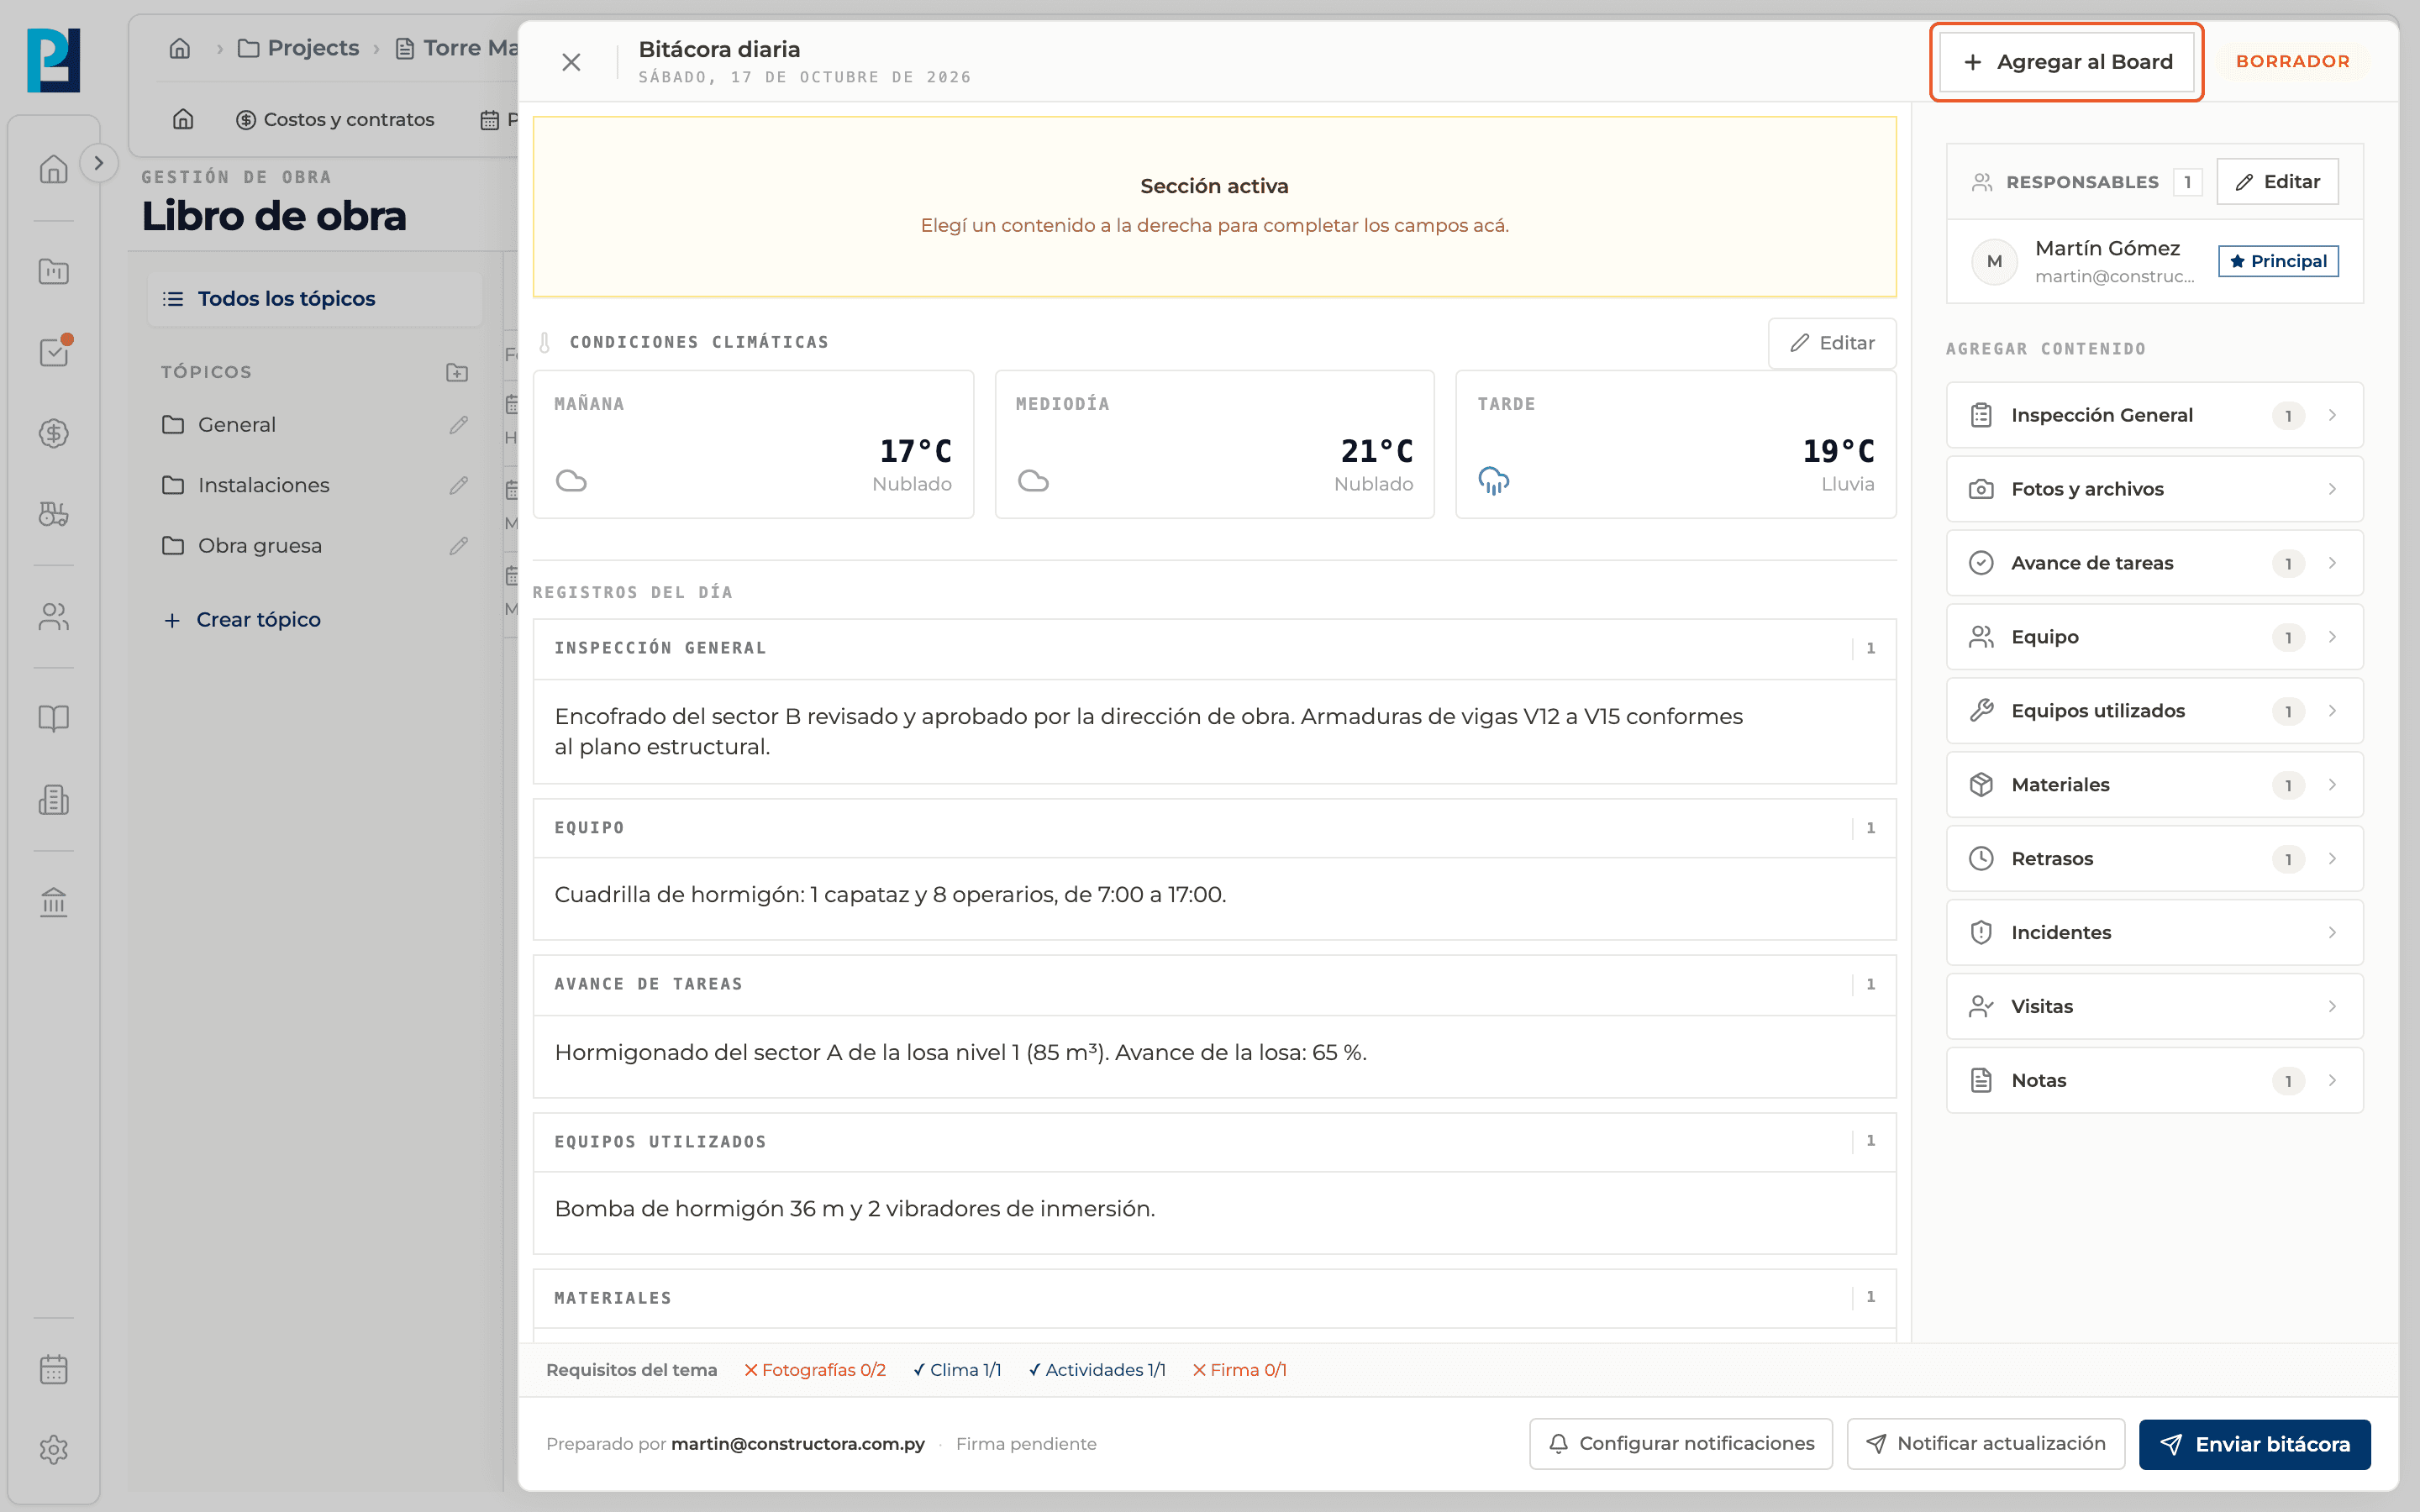Open the Visitas content option
This screenshot has width=2420, height=1512.
pos(2154,1007)
